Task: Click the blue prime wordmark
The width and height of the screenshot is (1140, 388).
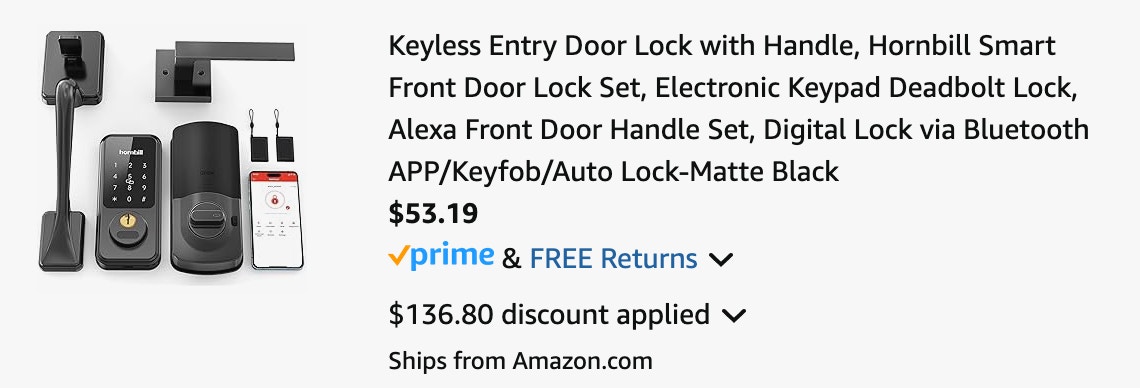Action: click(x=452, y=256)
